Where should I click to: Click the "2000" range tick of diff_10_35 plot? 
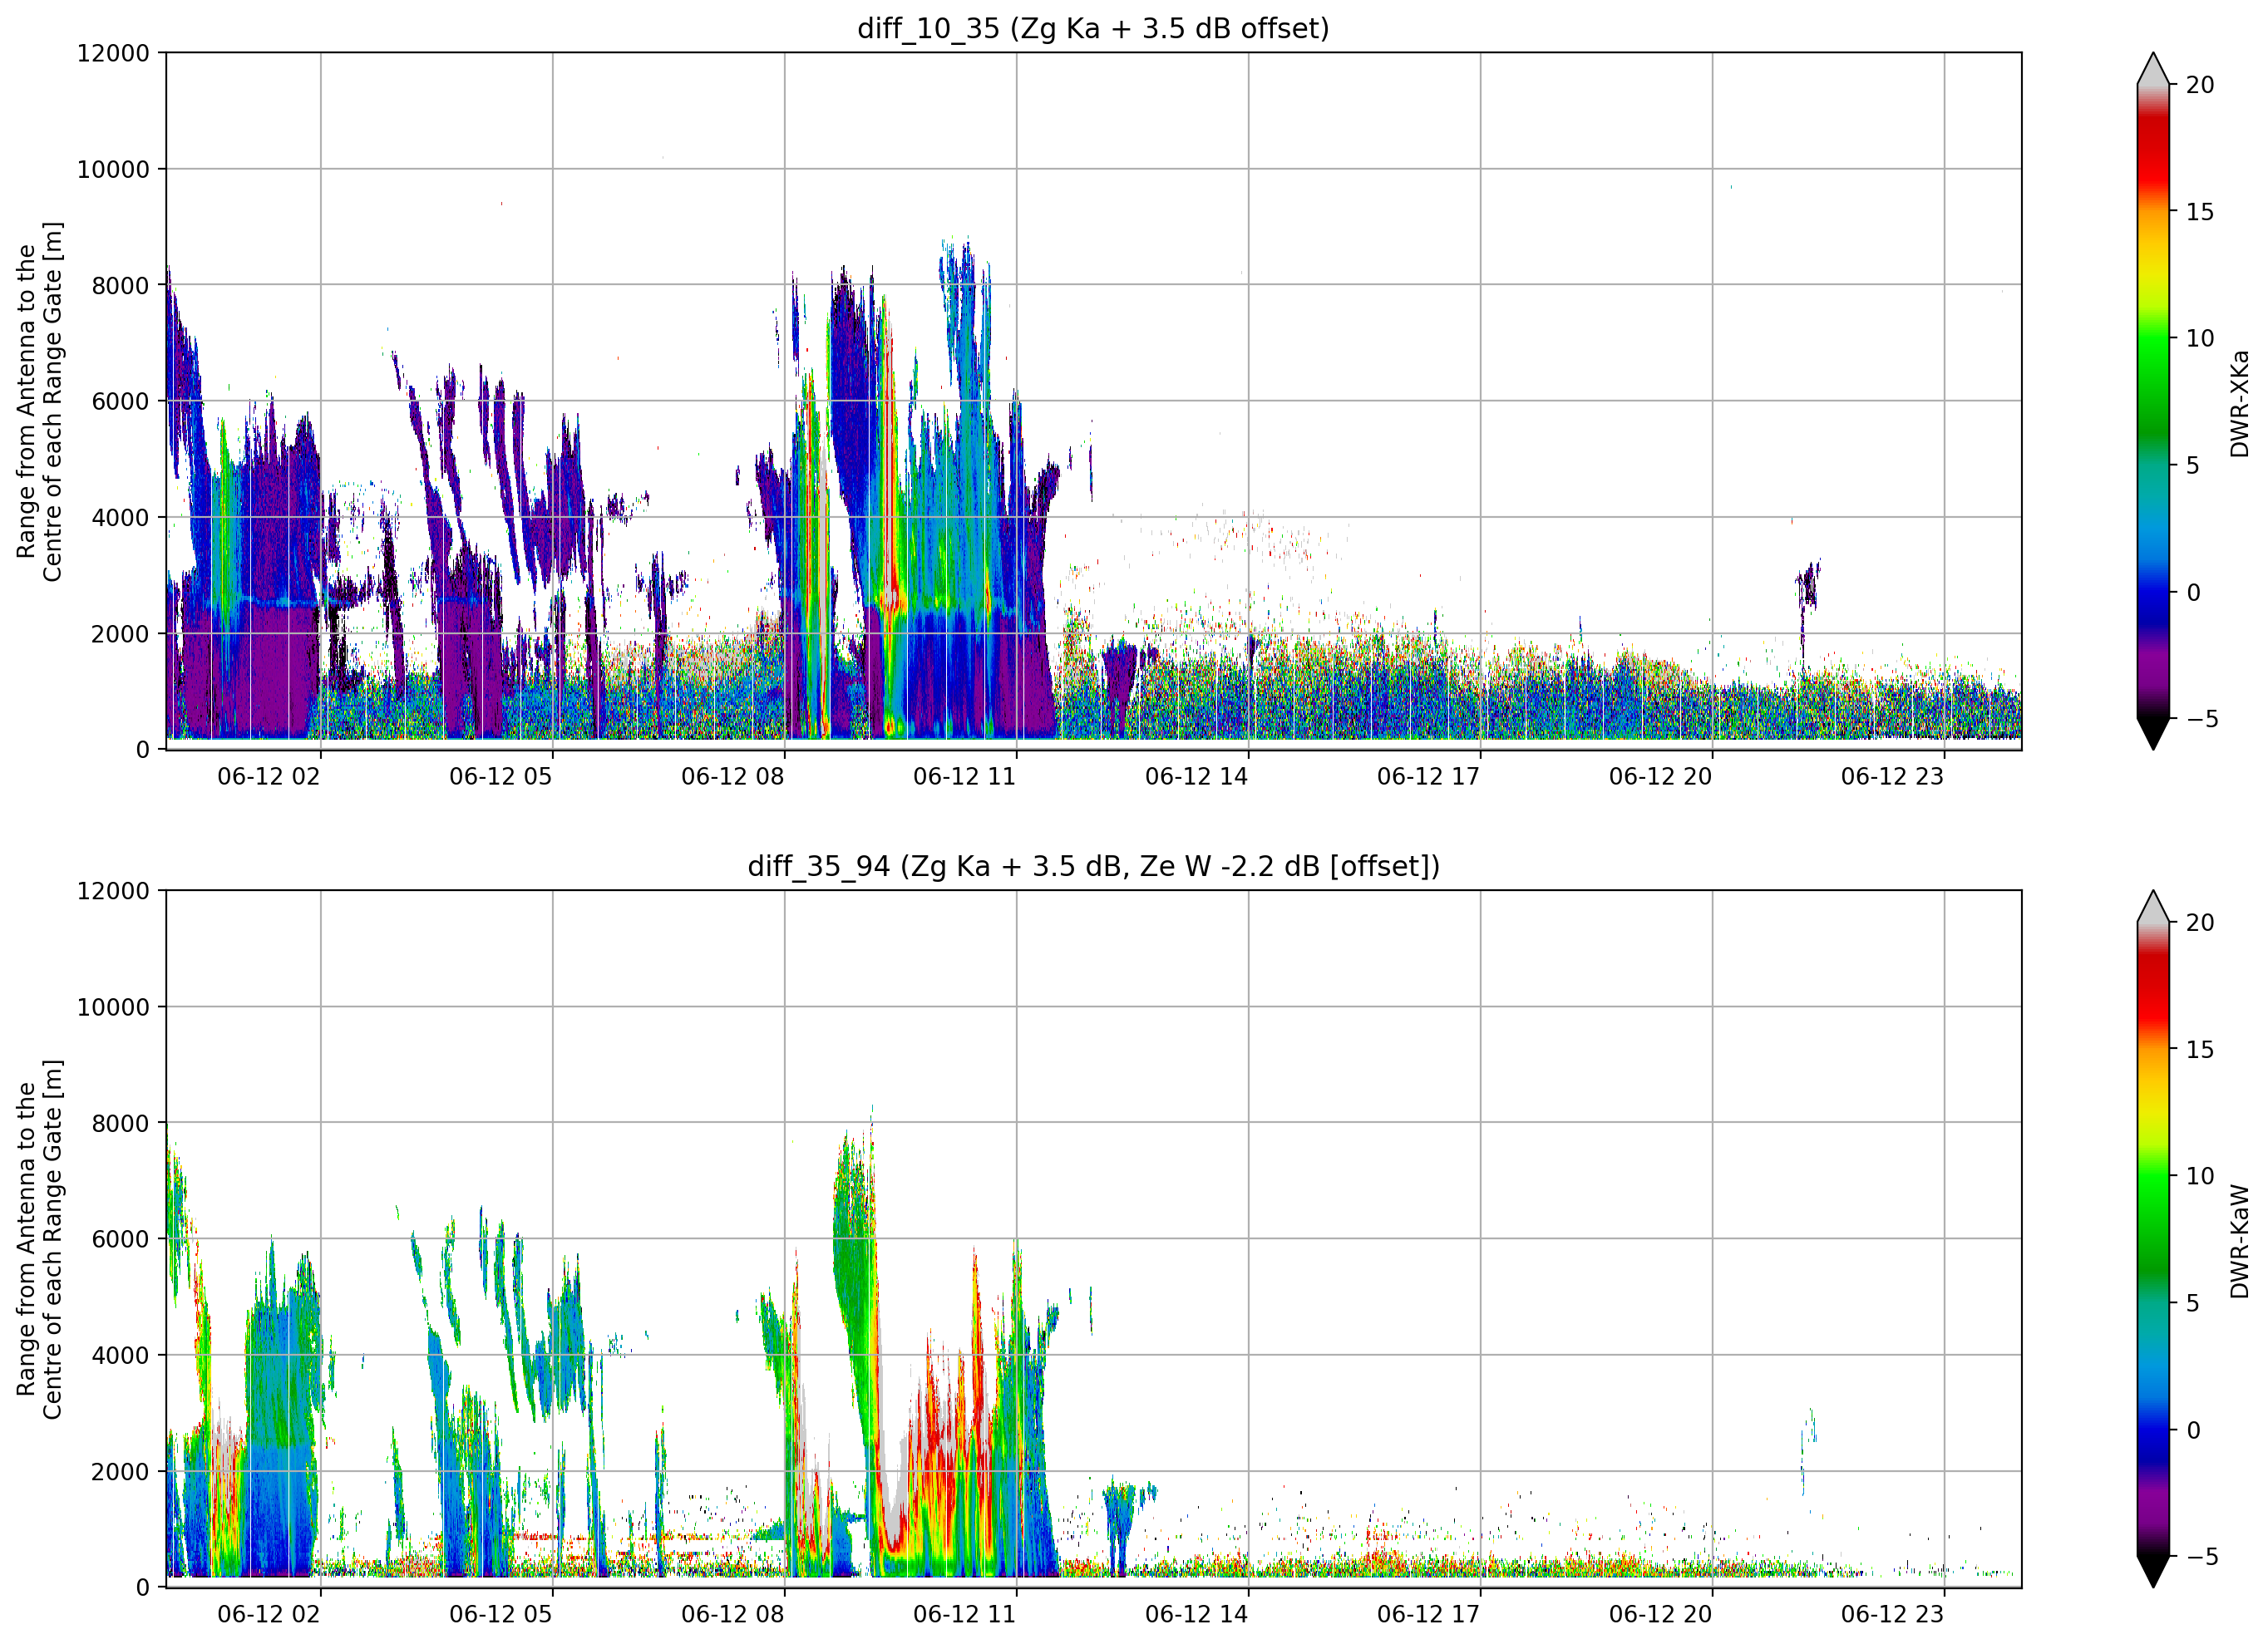pyautogui.click(x=120, y=634)
